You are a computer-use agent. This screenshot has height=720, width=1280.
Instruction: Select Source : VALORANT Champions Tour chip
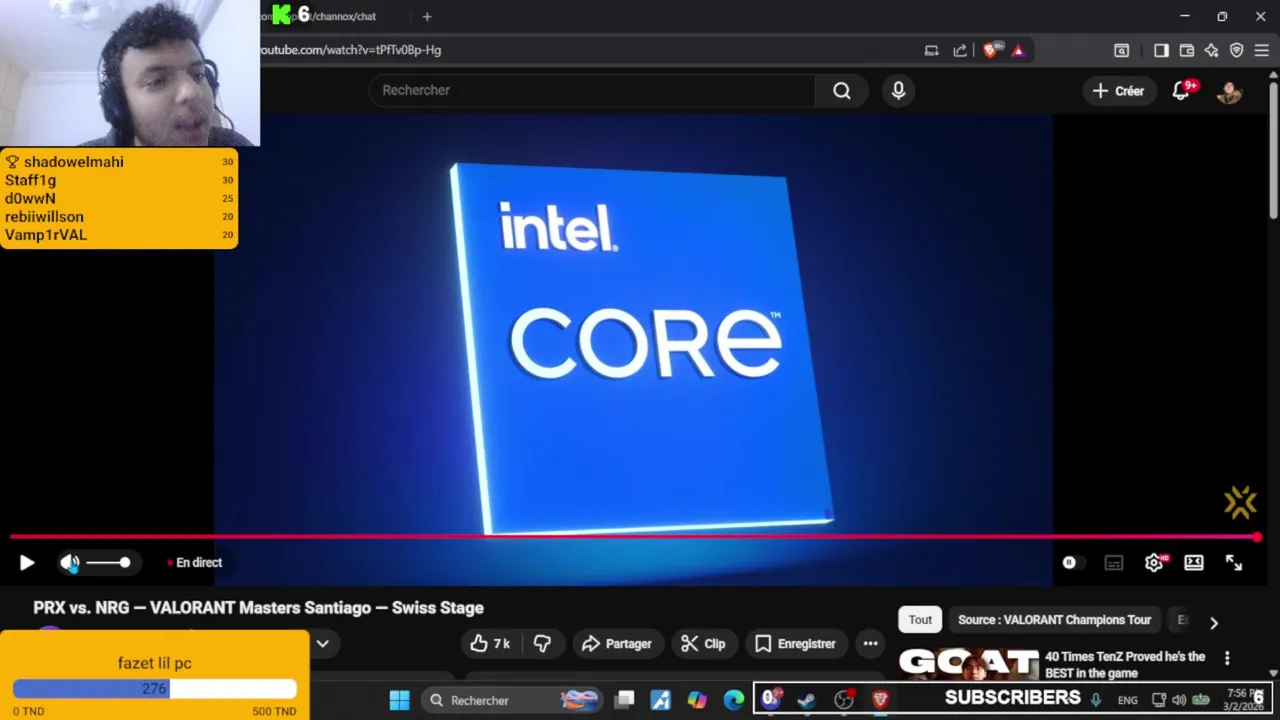click(1054, 620)
